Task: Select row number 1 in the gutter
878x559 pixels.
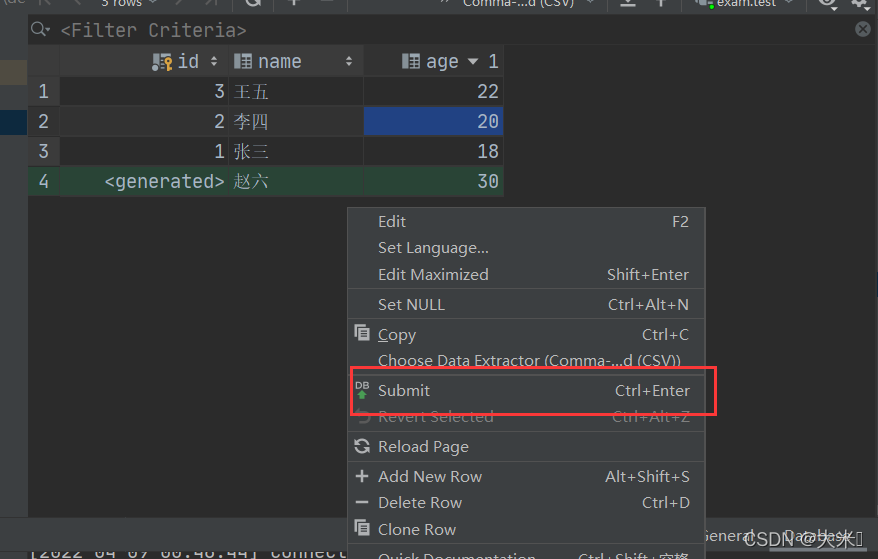Action: [x=44, y=91]
